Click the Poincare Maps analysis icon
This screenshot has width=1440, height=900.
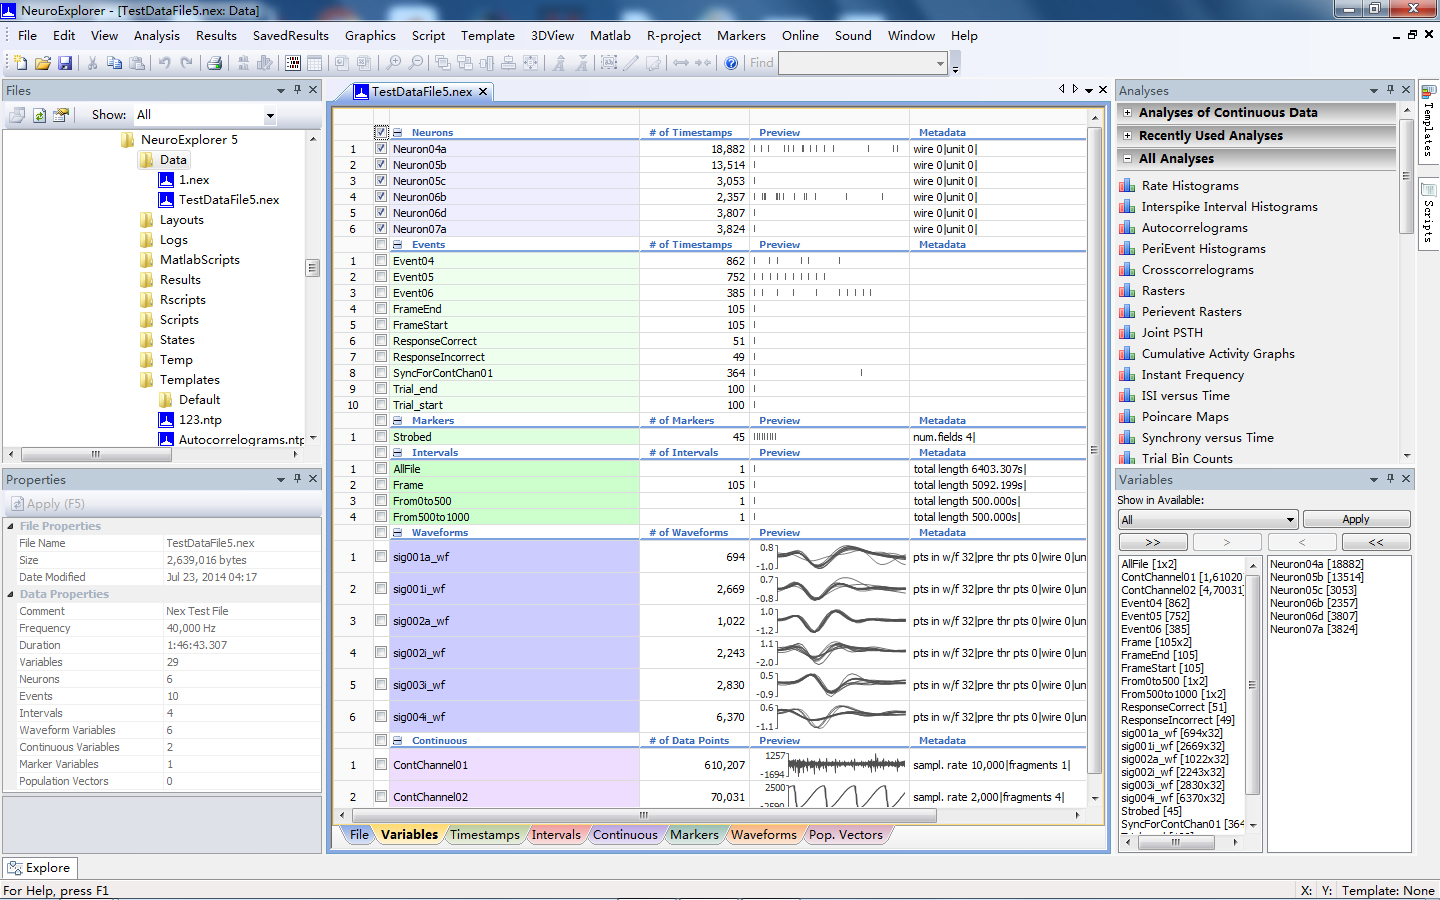pos(1127,417)
